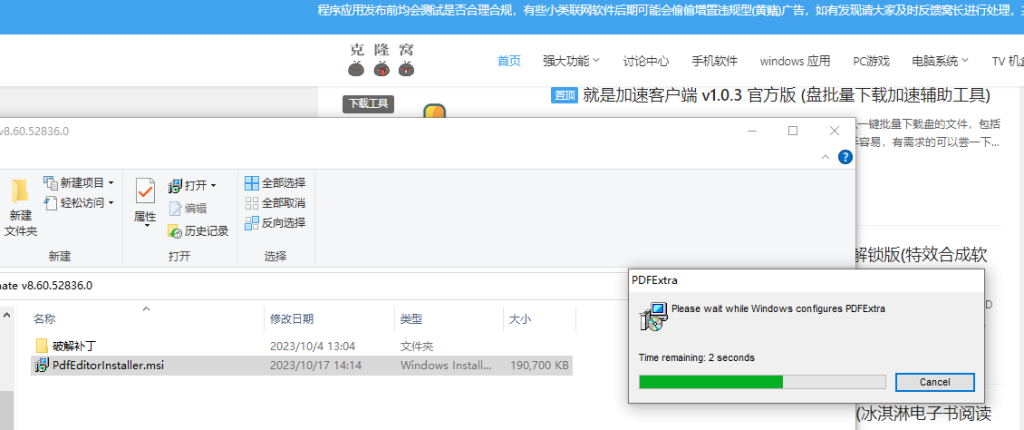This screenshot has height=430, width=1024.
Task: Click size cell 190,700 KB
Action: pos(539,365)
